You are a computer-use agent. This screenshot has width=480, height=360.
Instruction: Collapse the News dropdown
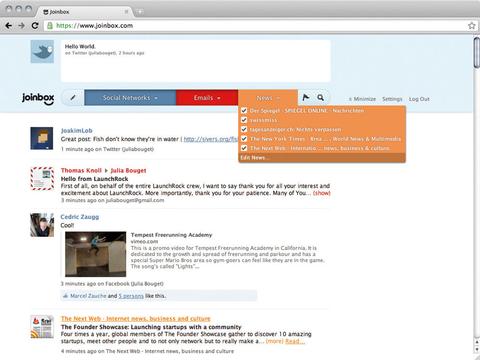point(268,98)
